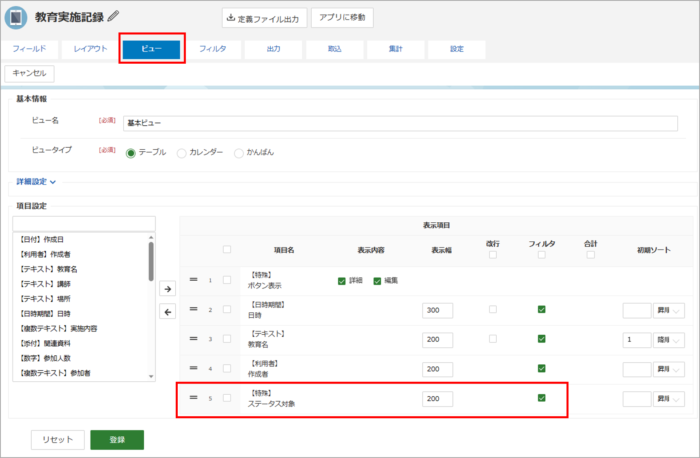Toggle フィルタ header checkbox
Screen dimensions: 700x458
pos(542,255)
